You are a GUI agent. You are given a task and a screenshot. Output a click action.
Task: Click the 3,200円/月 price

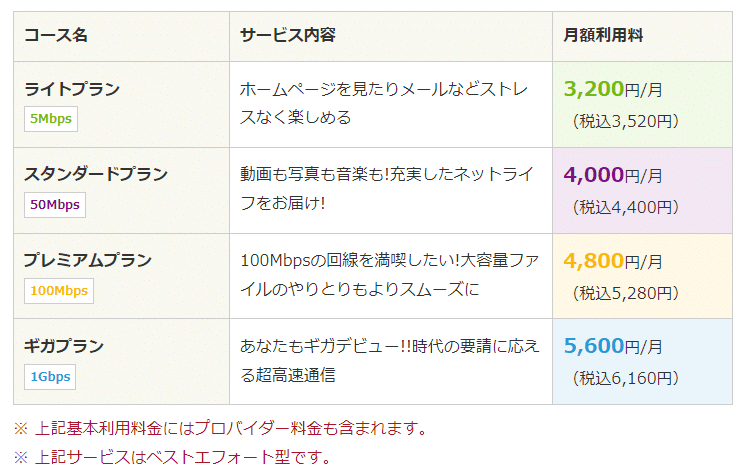(x=613, y=89)
